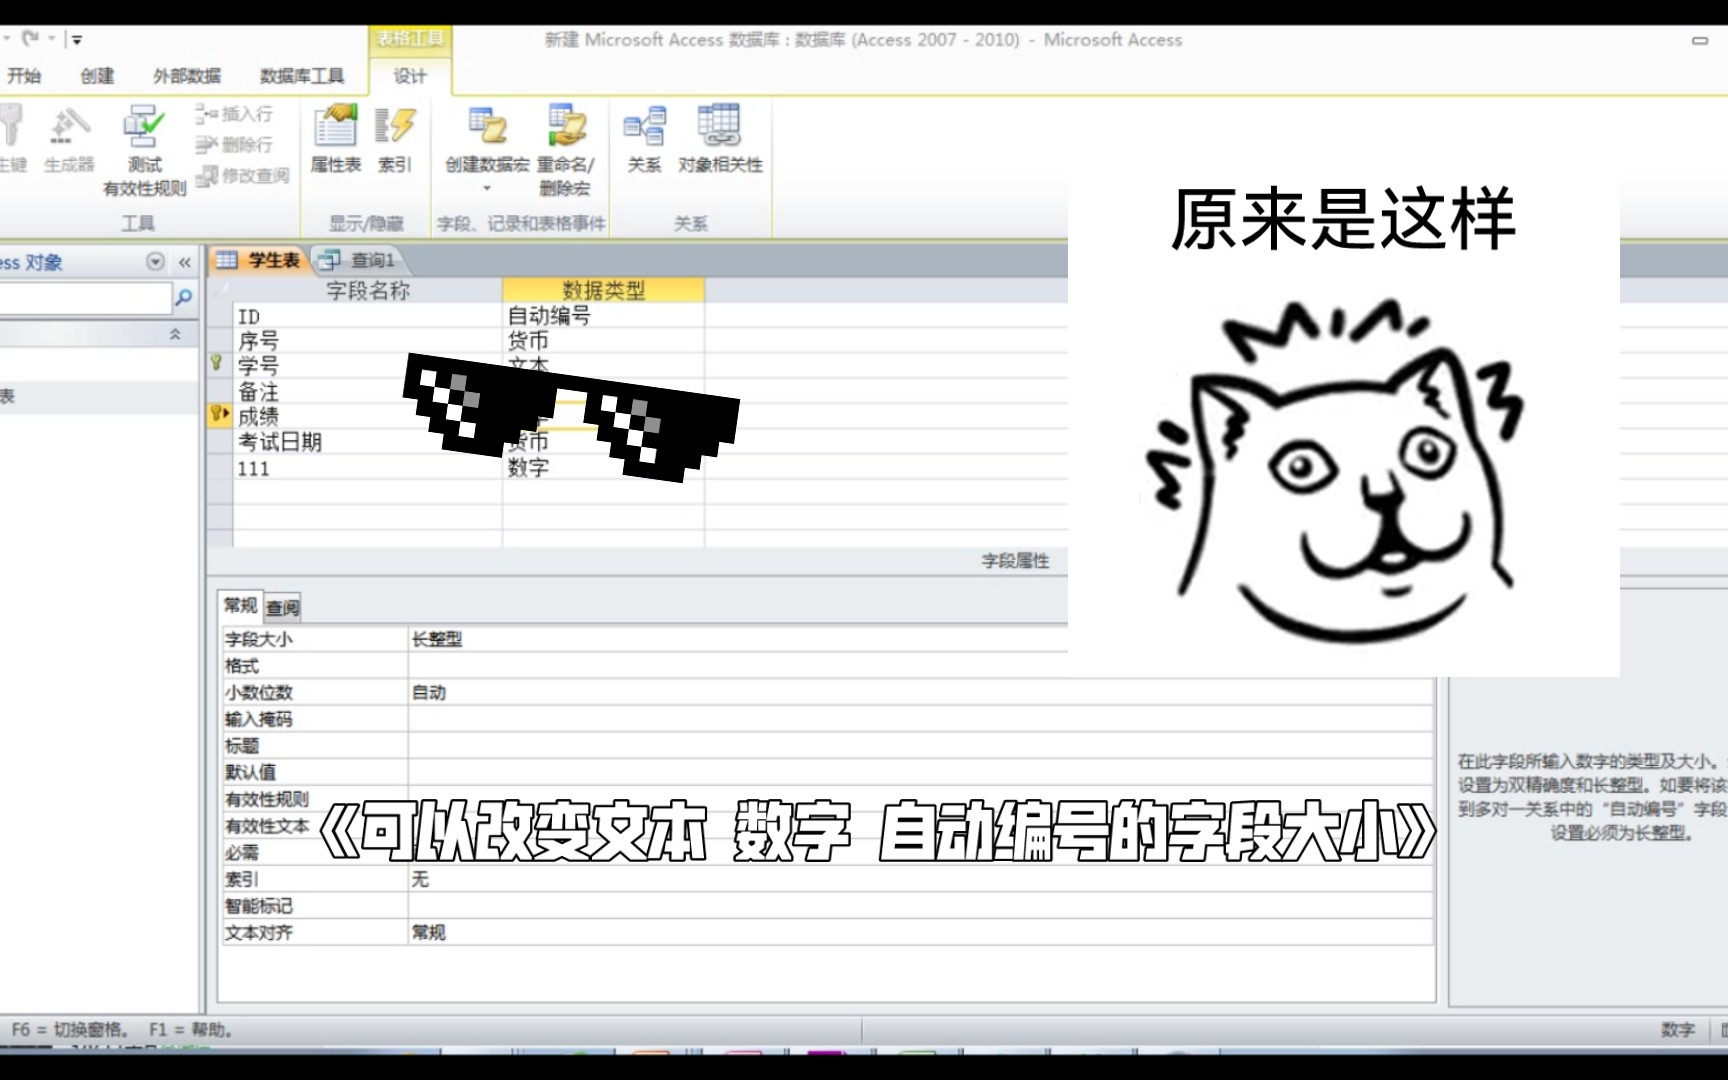Select the 111 field name cell
The width and height of the screenshot is (1728, 1080).
(367, 467)
